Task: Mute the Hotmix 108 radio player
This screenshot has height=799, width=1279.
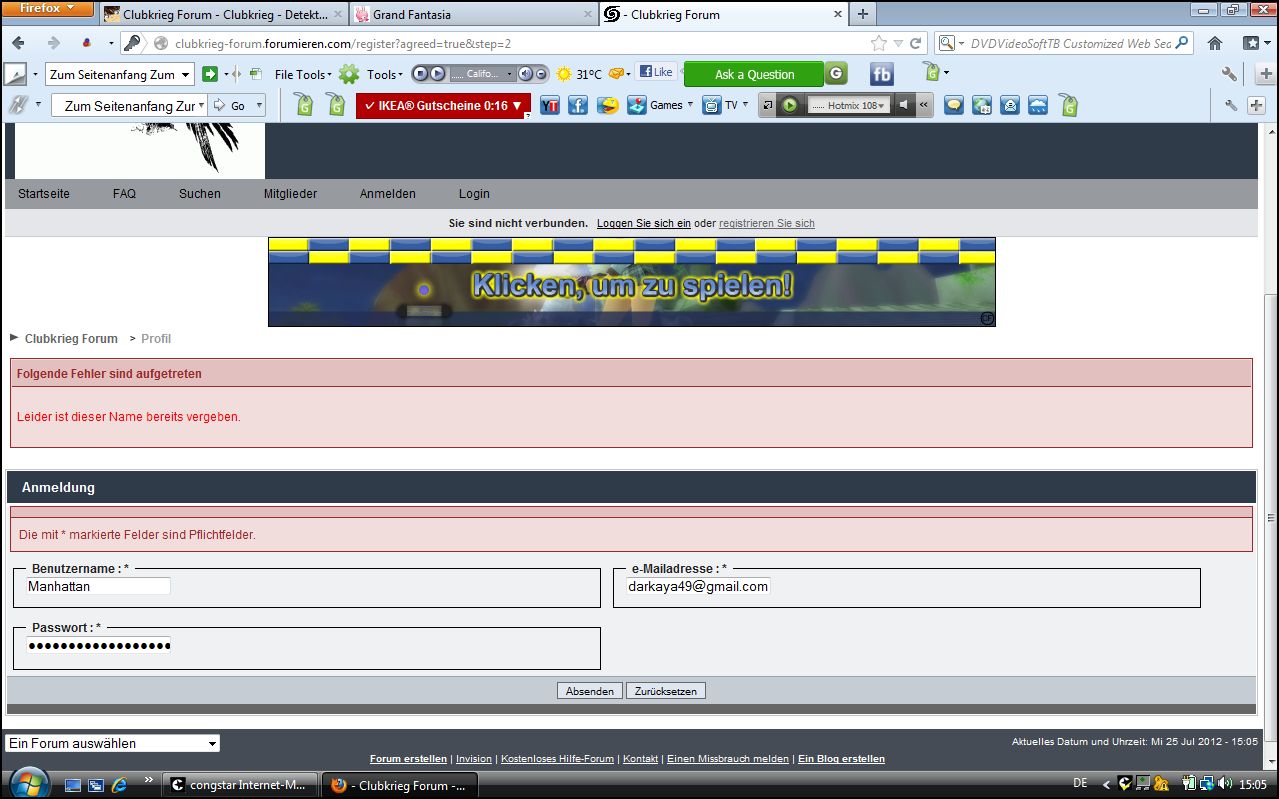Action: 903,105
